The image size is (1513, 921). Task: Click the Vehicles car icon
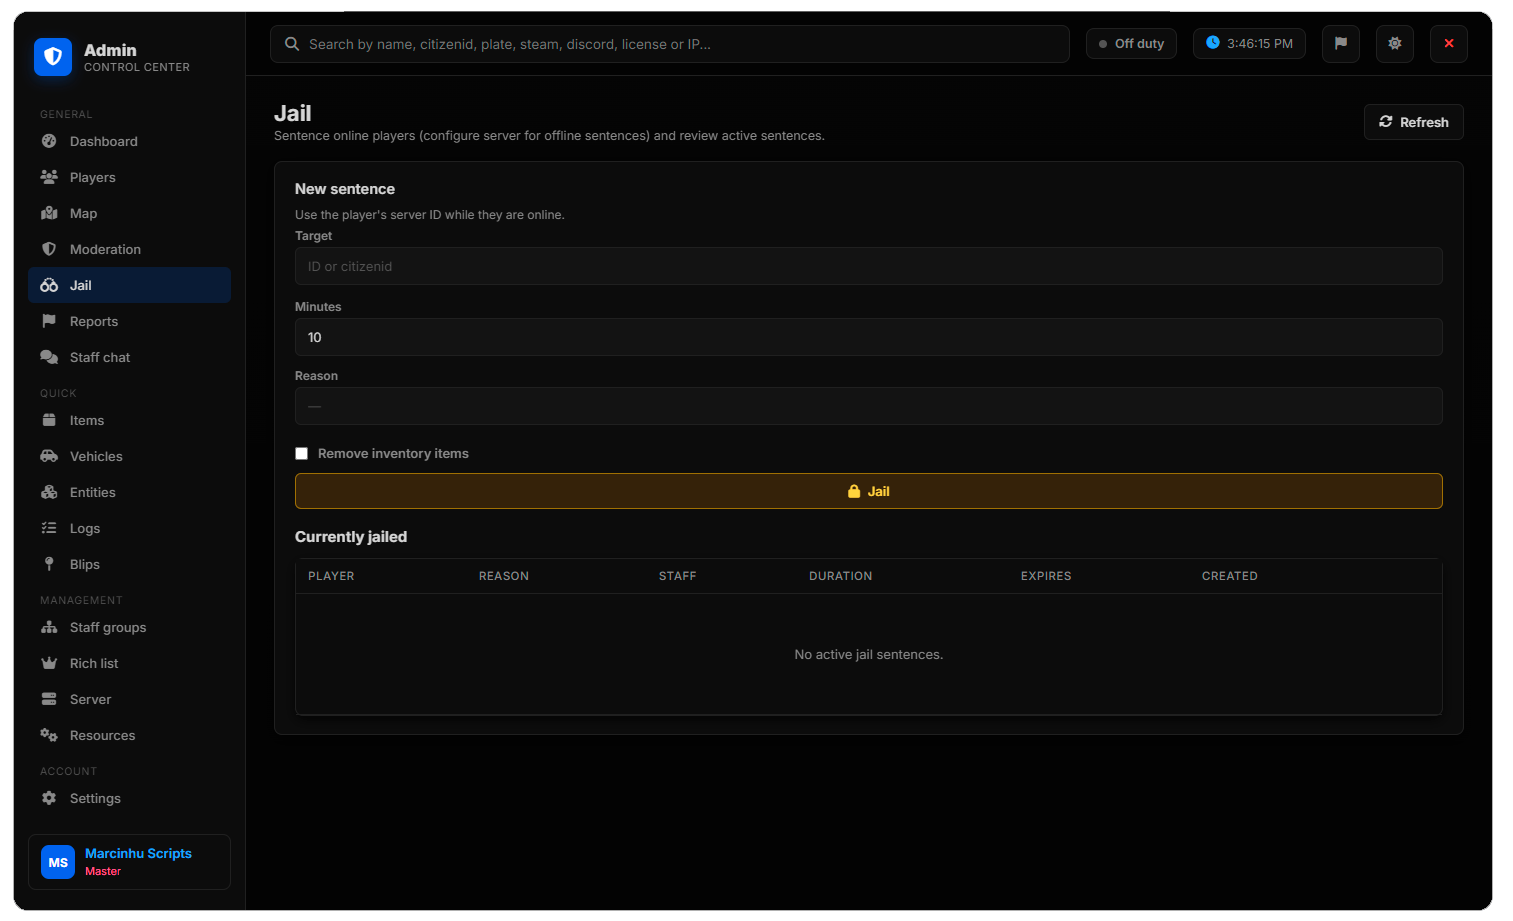pos(49,456)
